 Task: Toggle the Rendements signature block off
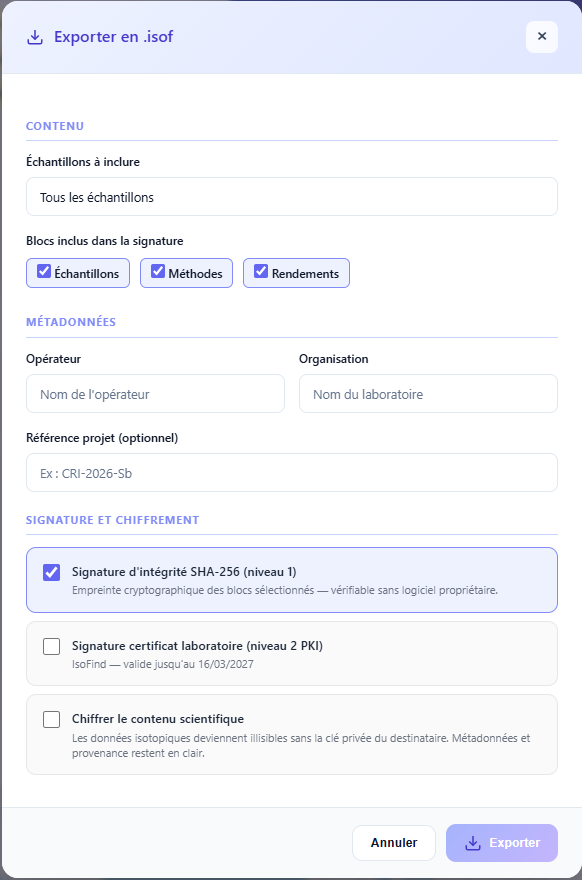click(261, 272)
